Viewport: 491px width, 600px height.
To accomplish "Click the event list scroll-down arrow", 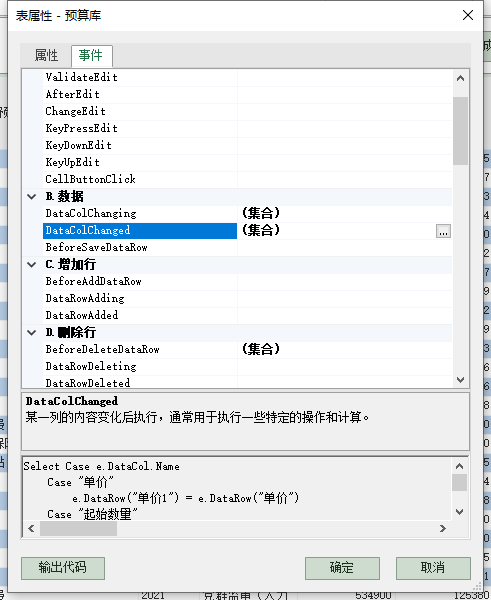I will coord(460,380).
